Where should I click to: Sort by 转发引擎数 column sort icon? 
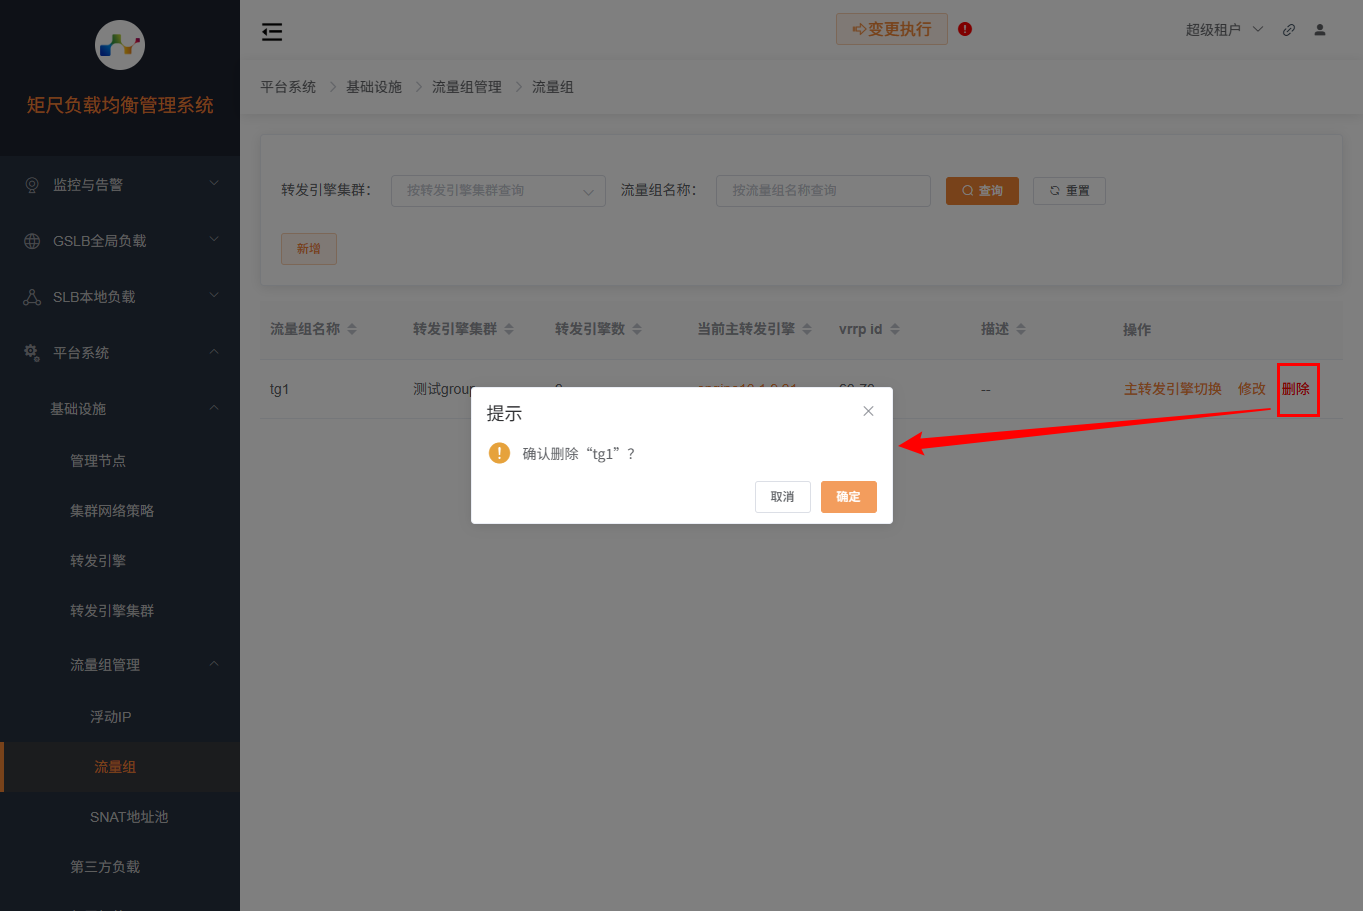[x=637, y=329]
